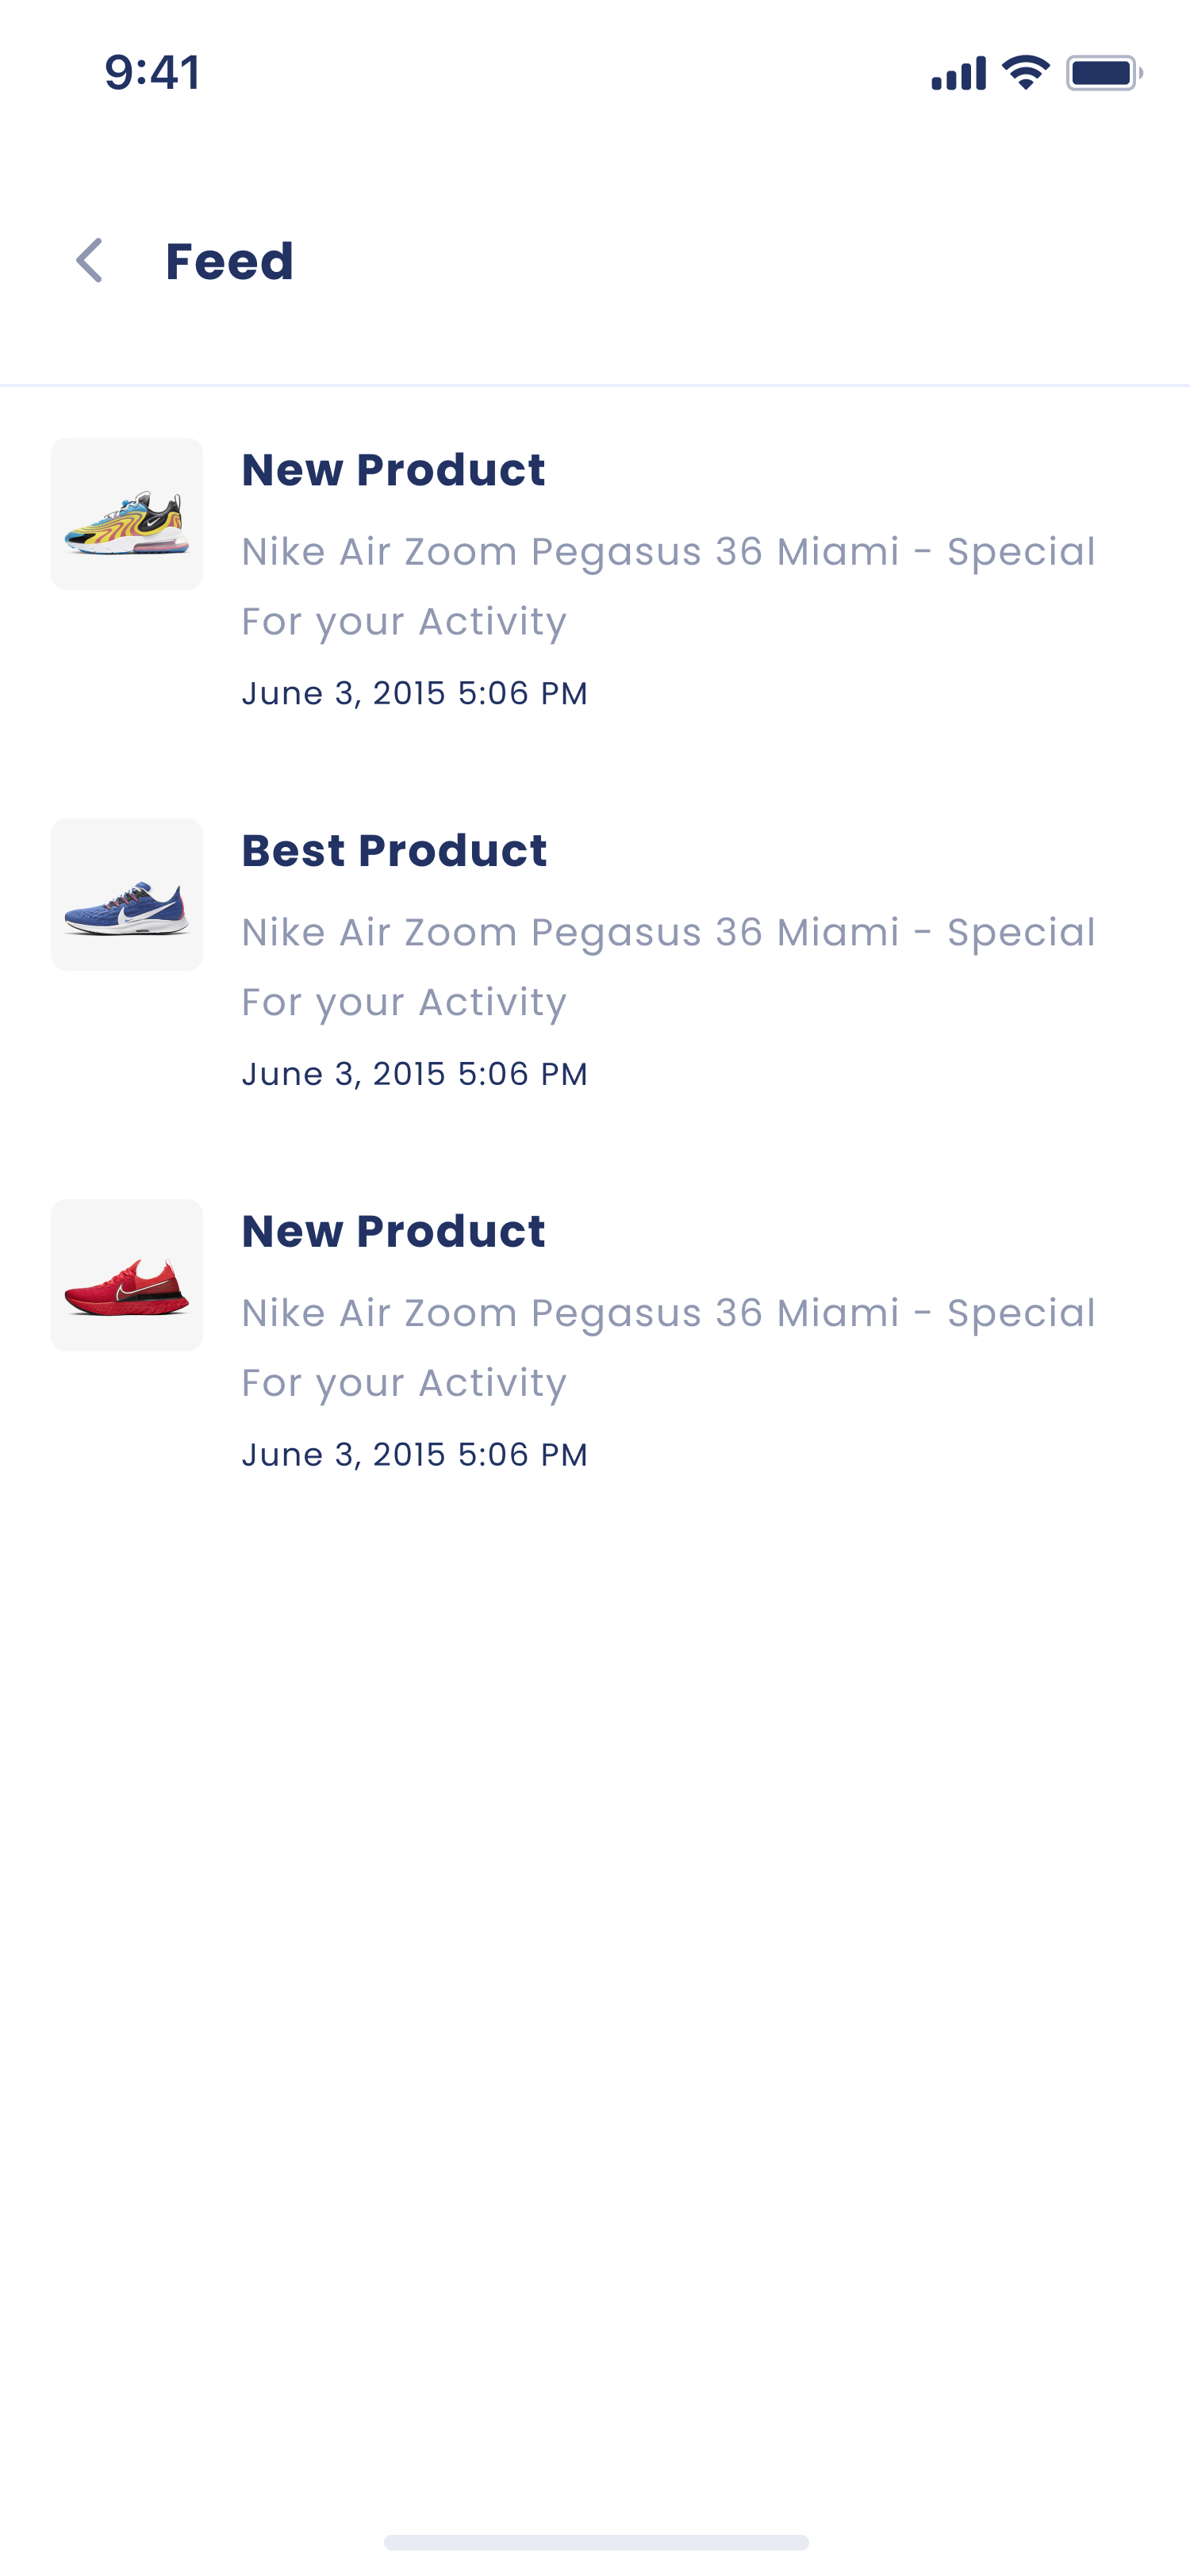
Task: Tap the Wi-Fi status icon
Action: point(1025,73)
